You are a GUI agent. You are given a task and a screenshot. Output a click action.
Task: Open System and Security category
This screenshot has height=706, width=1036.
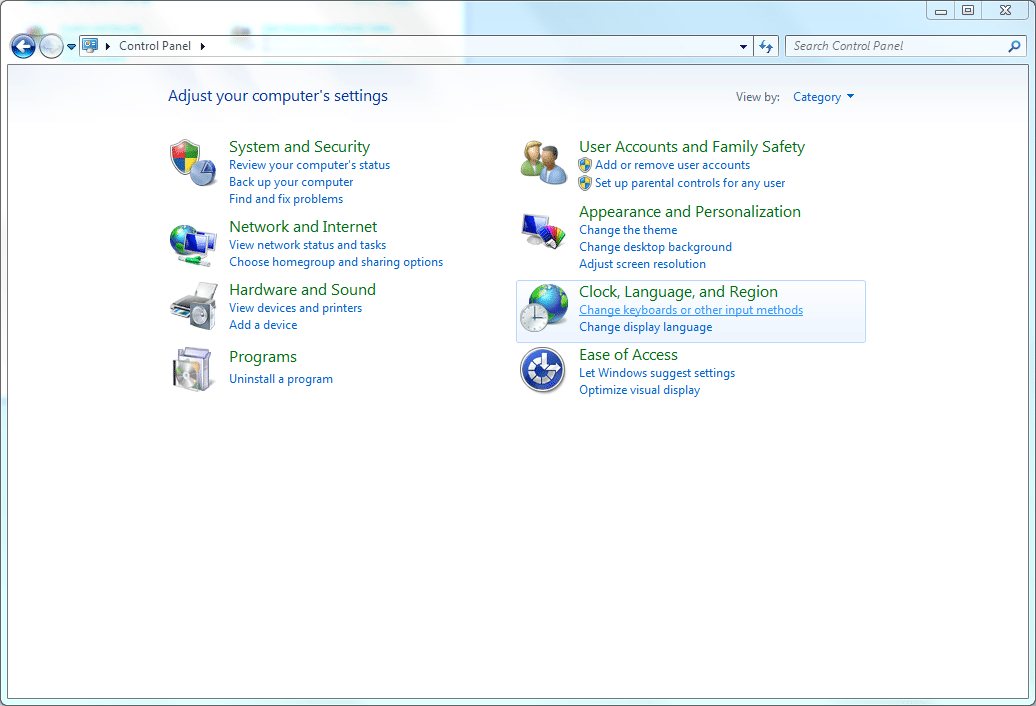coord(299,147)
